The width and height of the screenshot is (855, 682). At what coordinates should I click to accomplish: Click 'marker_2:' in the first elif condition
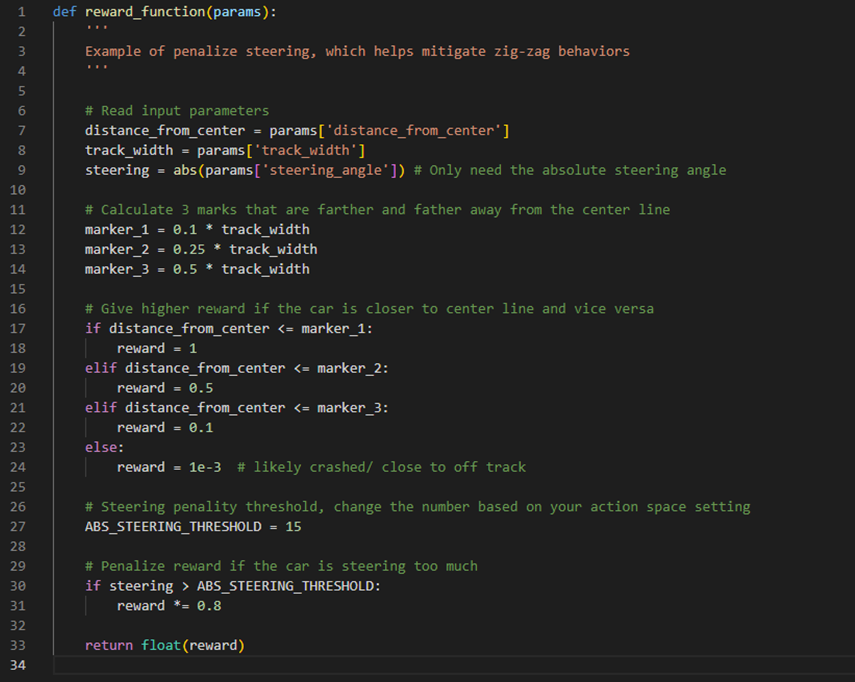click(353, 368)
